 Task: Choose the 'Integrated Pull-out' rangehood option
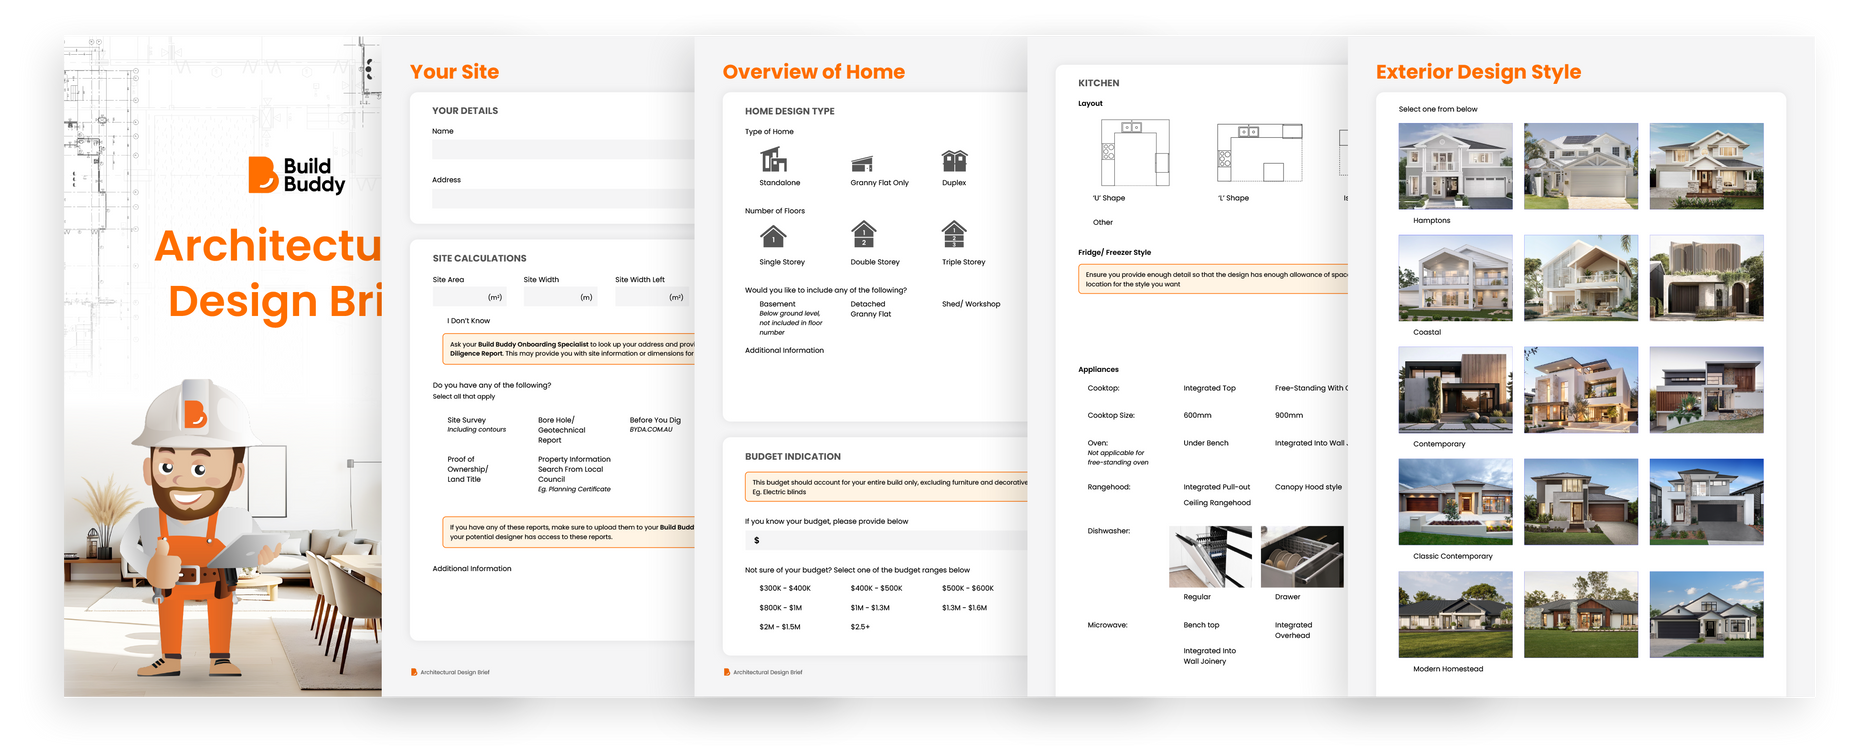1217,487
